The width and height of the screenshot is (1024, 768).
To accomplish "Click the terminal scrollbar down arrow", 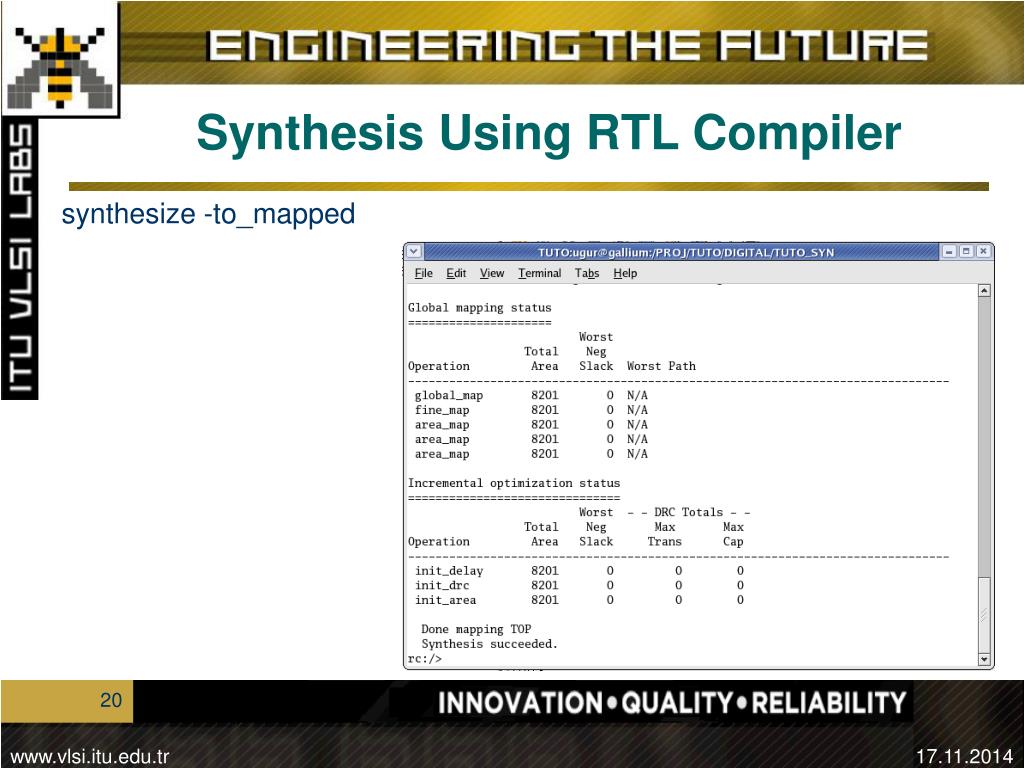I will click(x=984, y=659).
